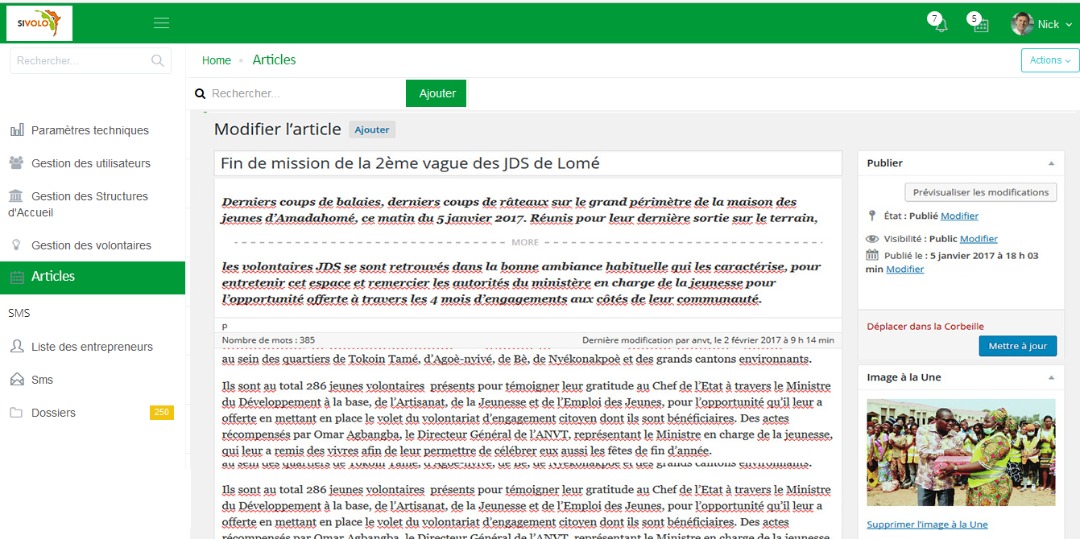This screenshot has width=1080, height=539.
Task: Click the Visibilité eye icon
Action: click(x=873, y=239)
